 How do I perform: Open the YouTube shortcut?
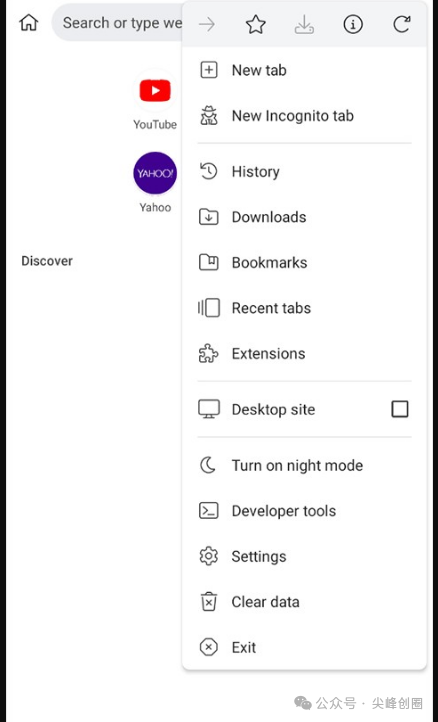[155, 99]
